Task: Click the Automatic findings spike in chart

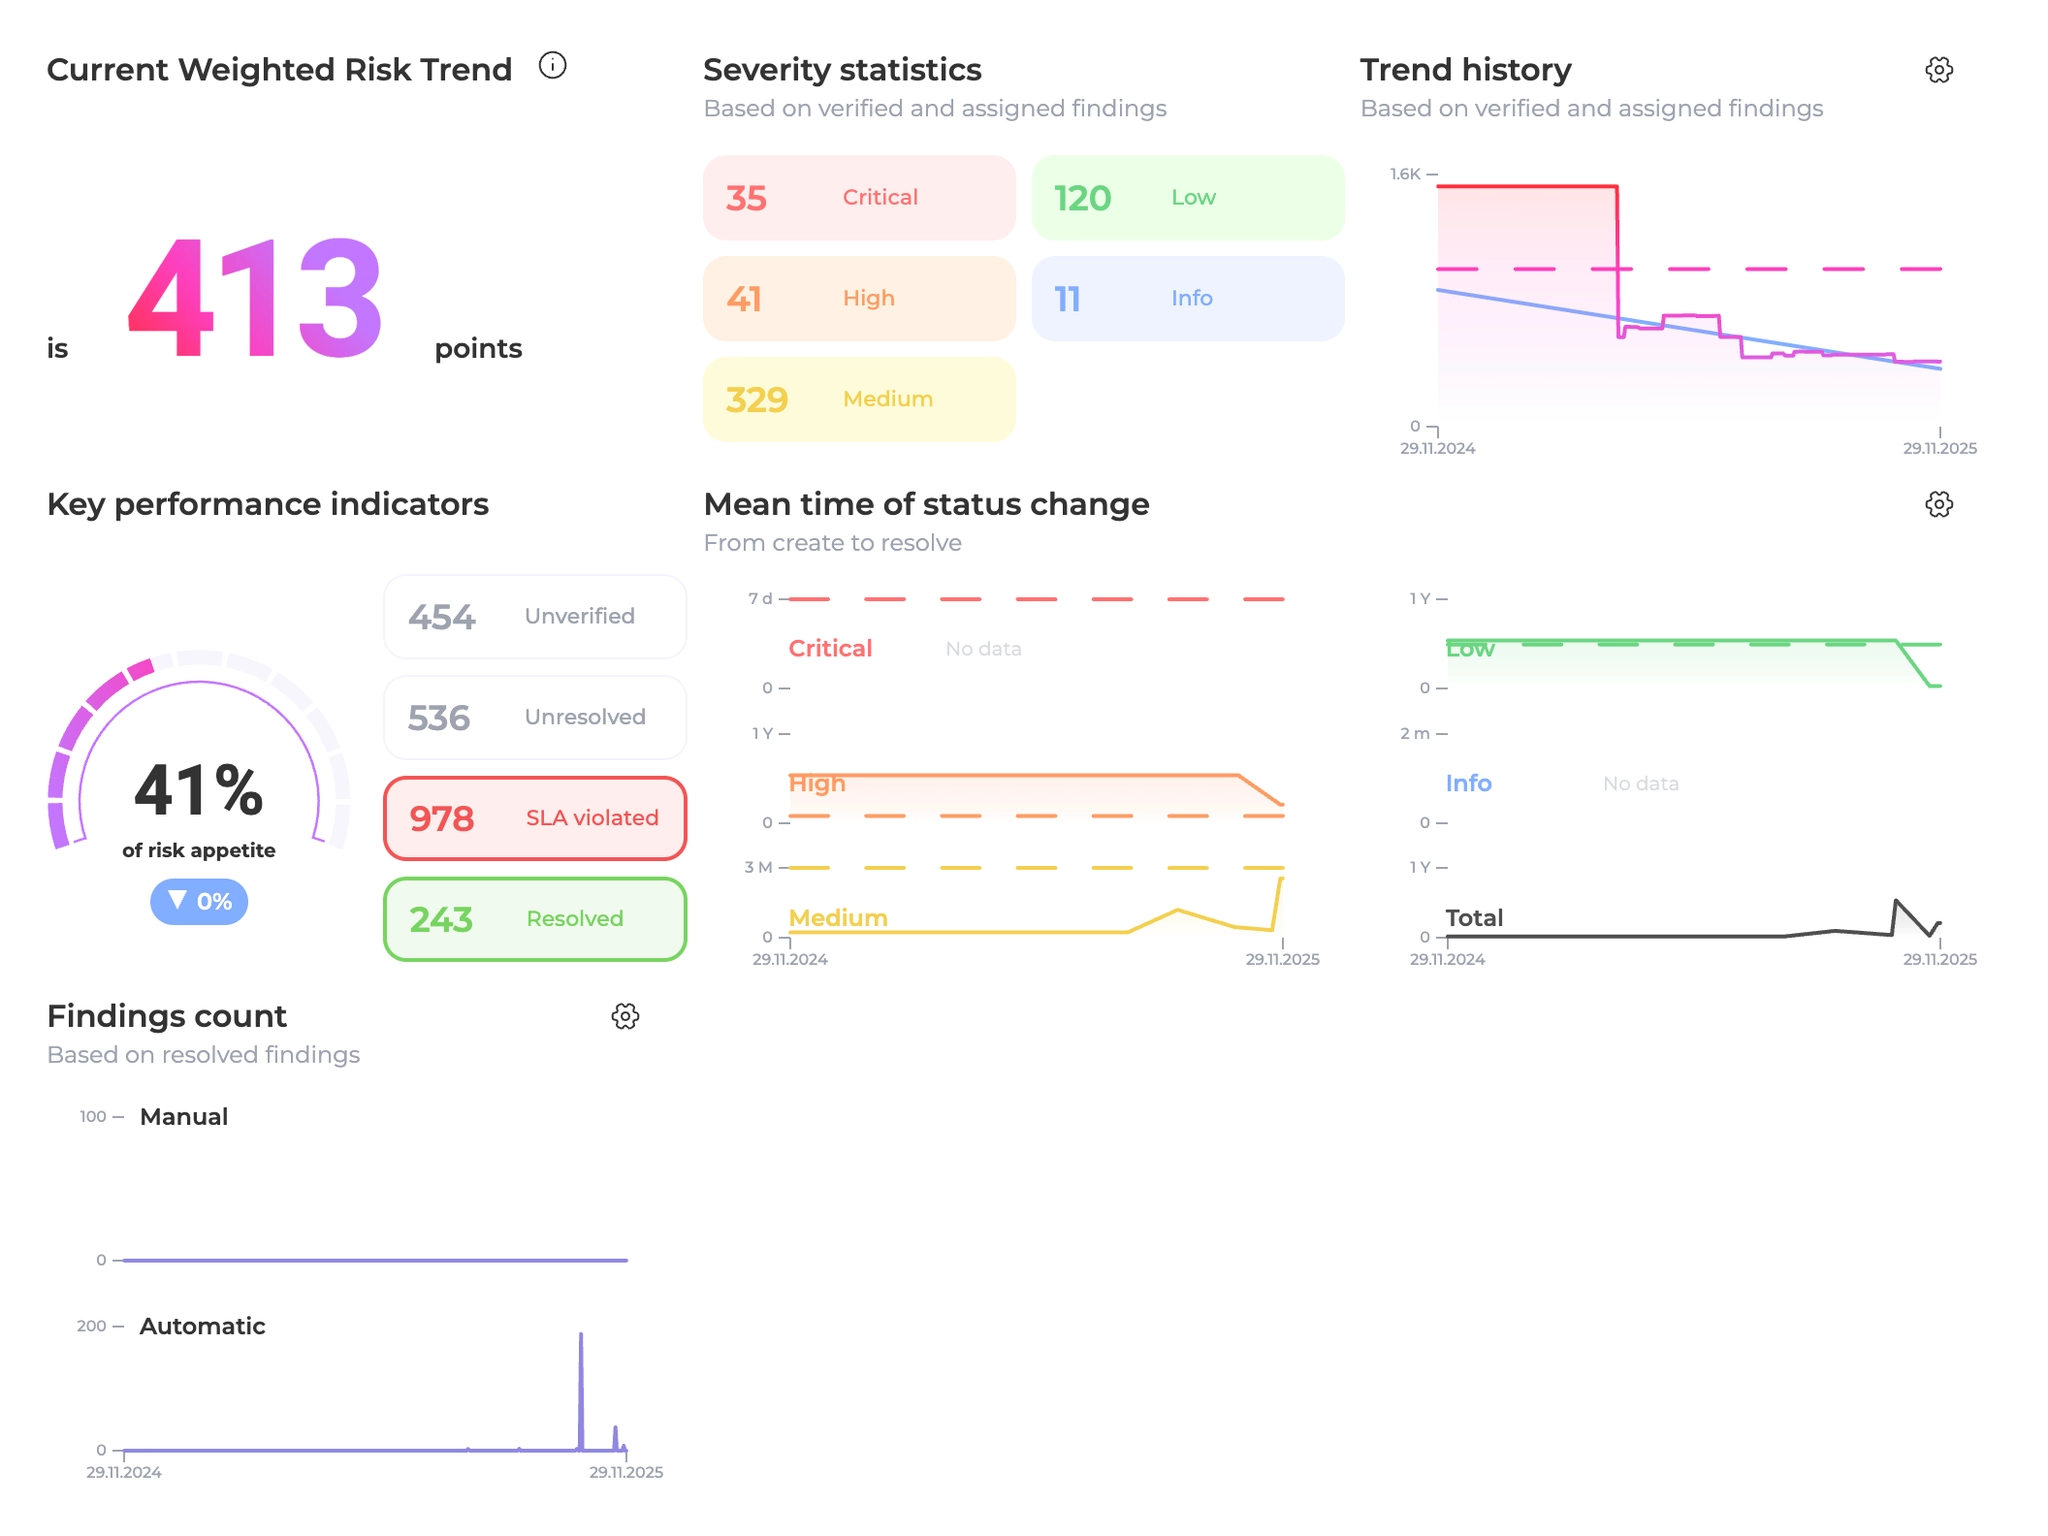Action: [581, 1390]
